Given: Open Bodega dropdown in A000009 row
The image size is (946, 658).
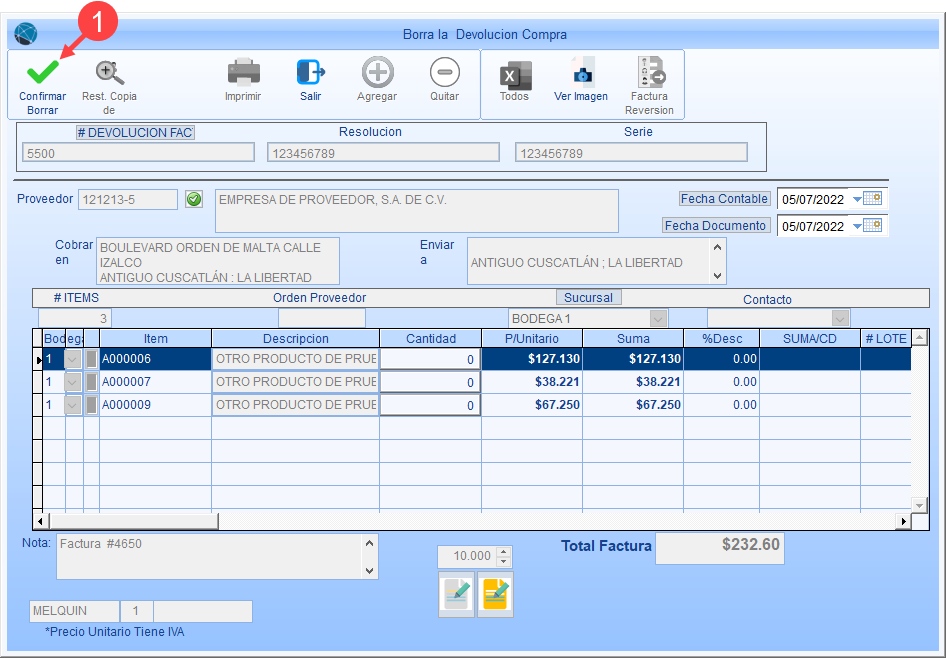Looking at the screenshot, I should (72, 405).
